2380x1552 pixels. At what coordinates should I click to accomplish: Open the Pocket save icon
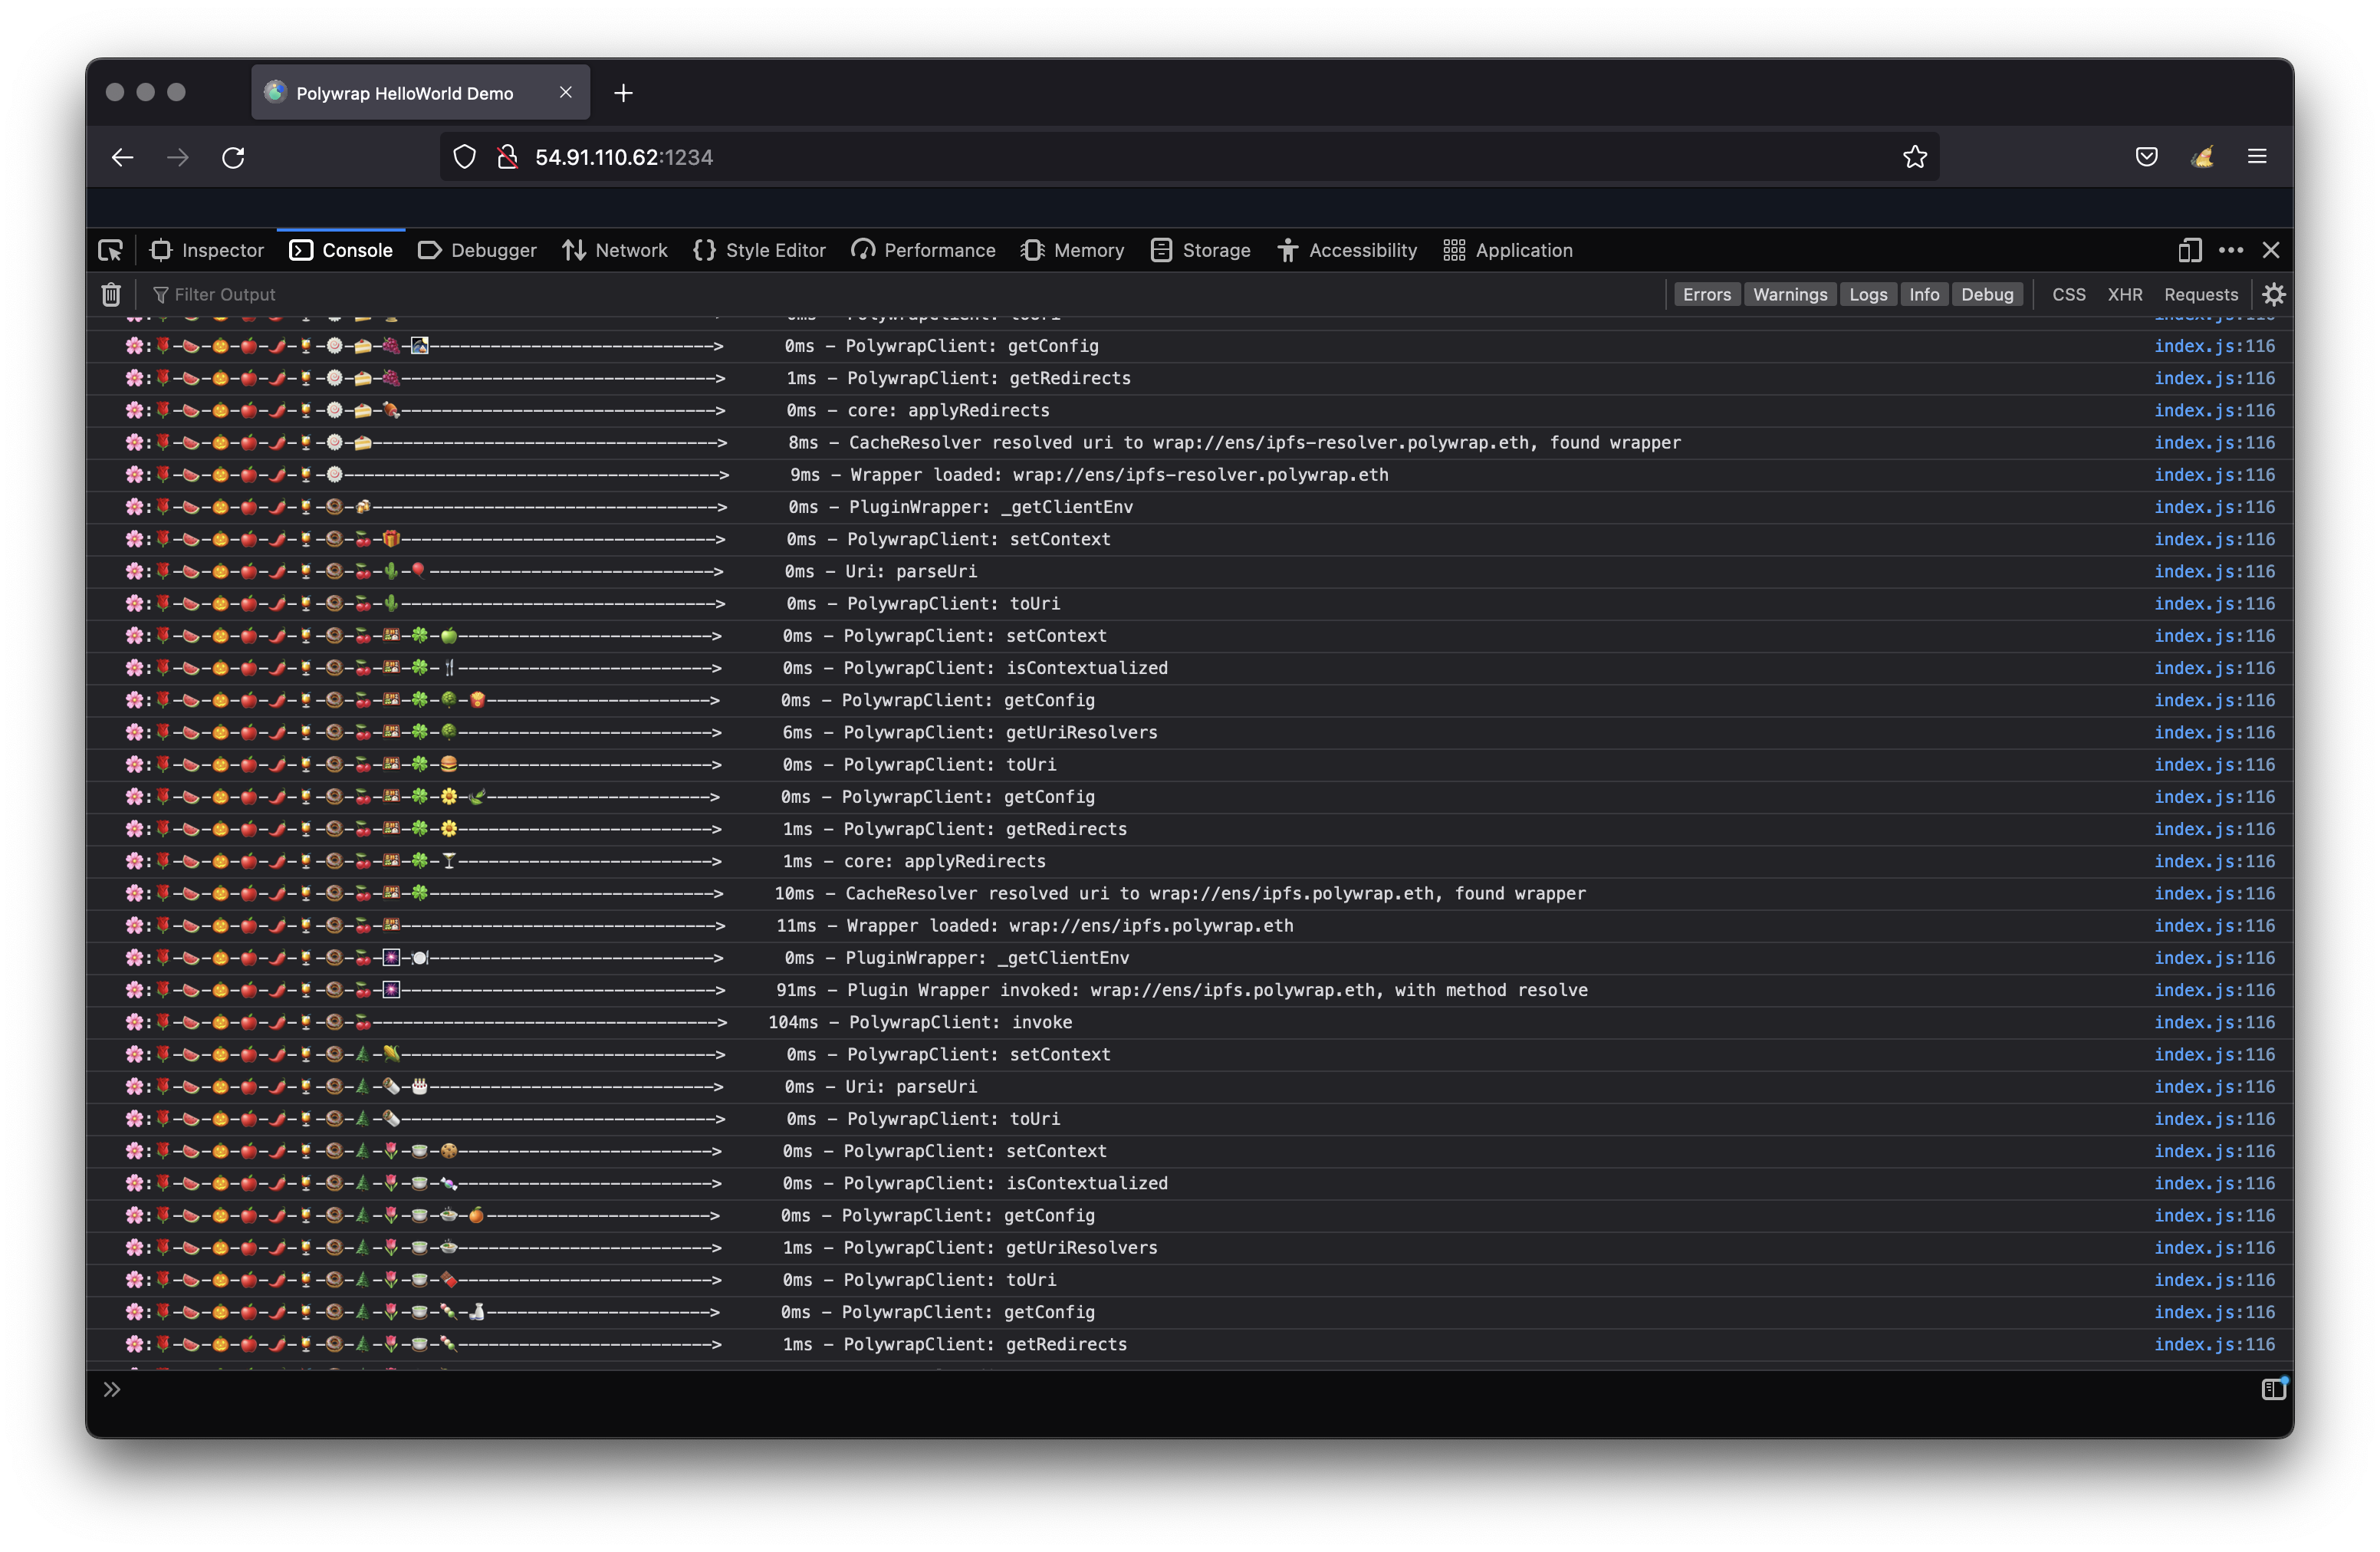[x=2145, y=156]
